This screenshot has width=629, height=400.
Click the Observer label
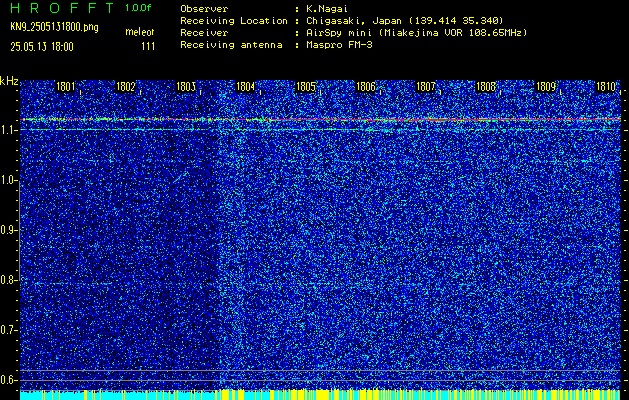click(204, 8)
